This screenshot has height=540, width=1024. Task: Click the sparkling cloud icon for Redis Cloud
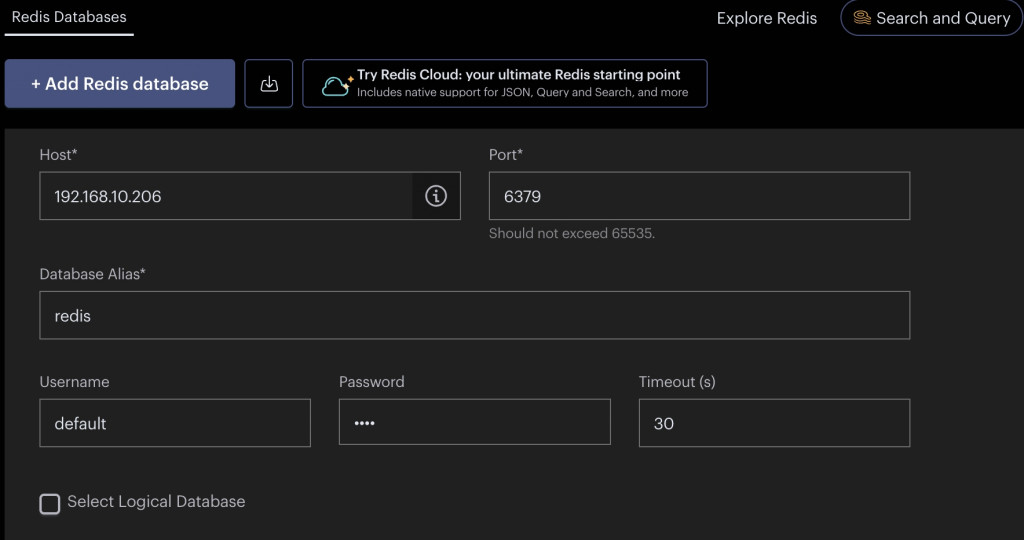coord(337,84)
